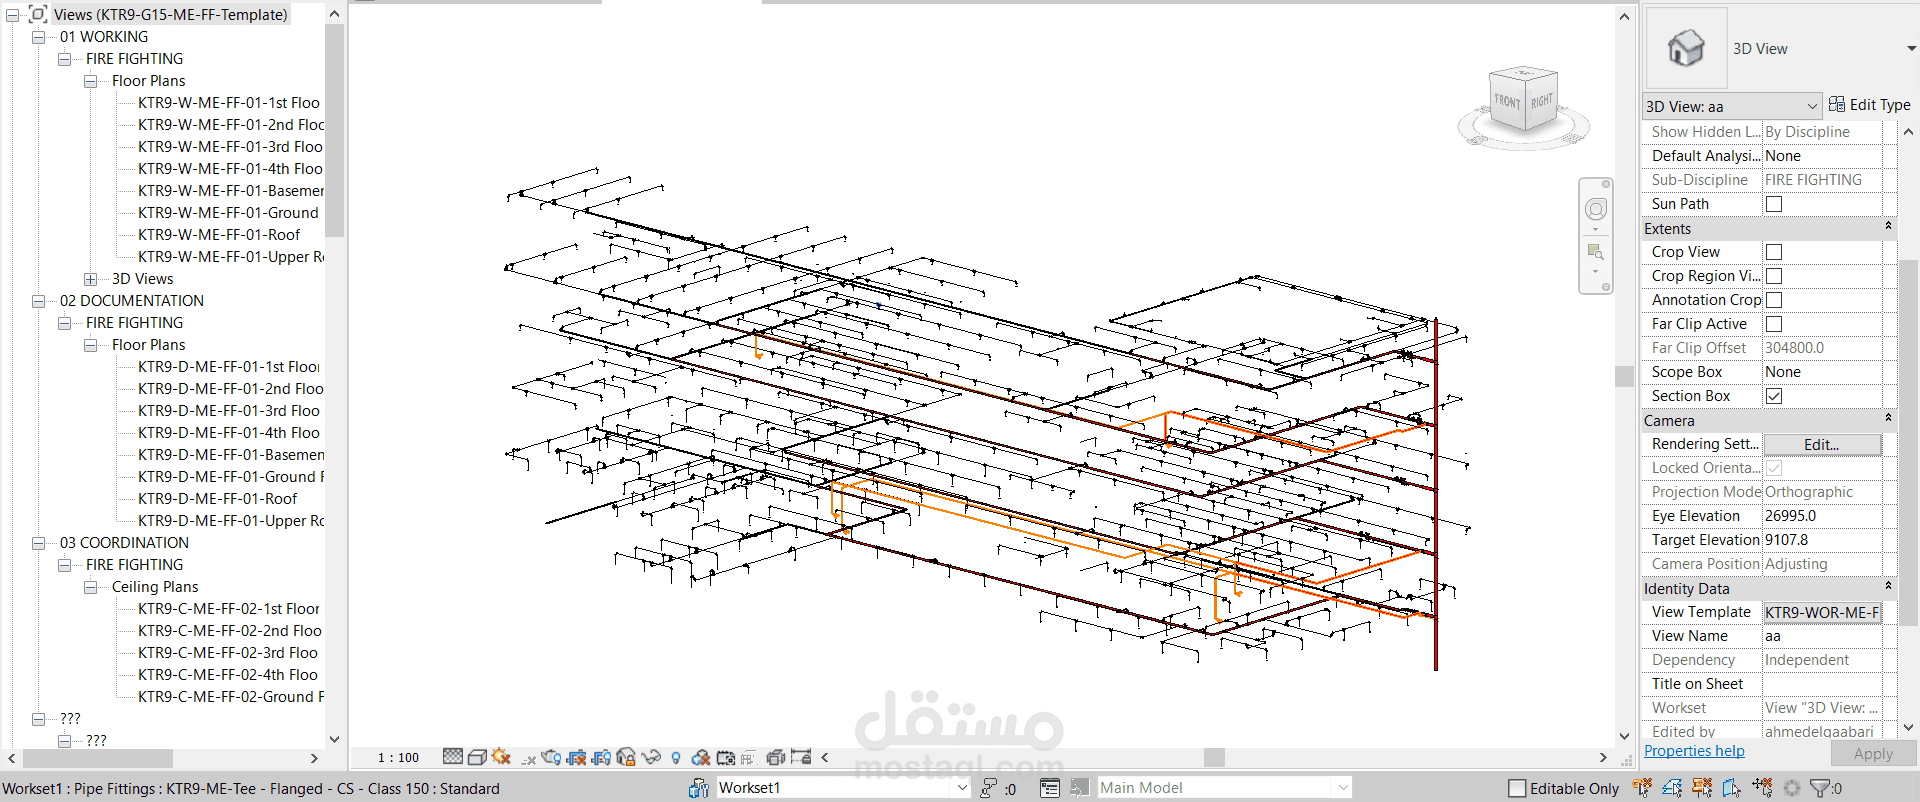The image size is (1920, 802).
Task: Toggle Annotation Crop checkbox
Action: [x=1774, y=300]
